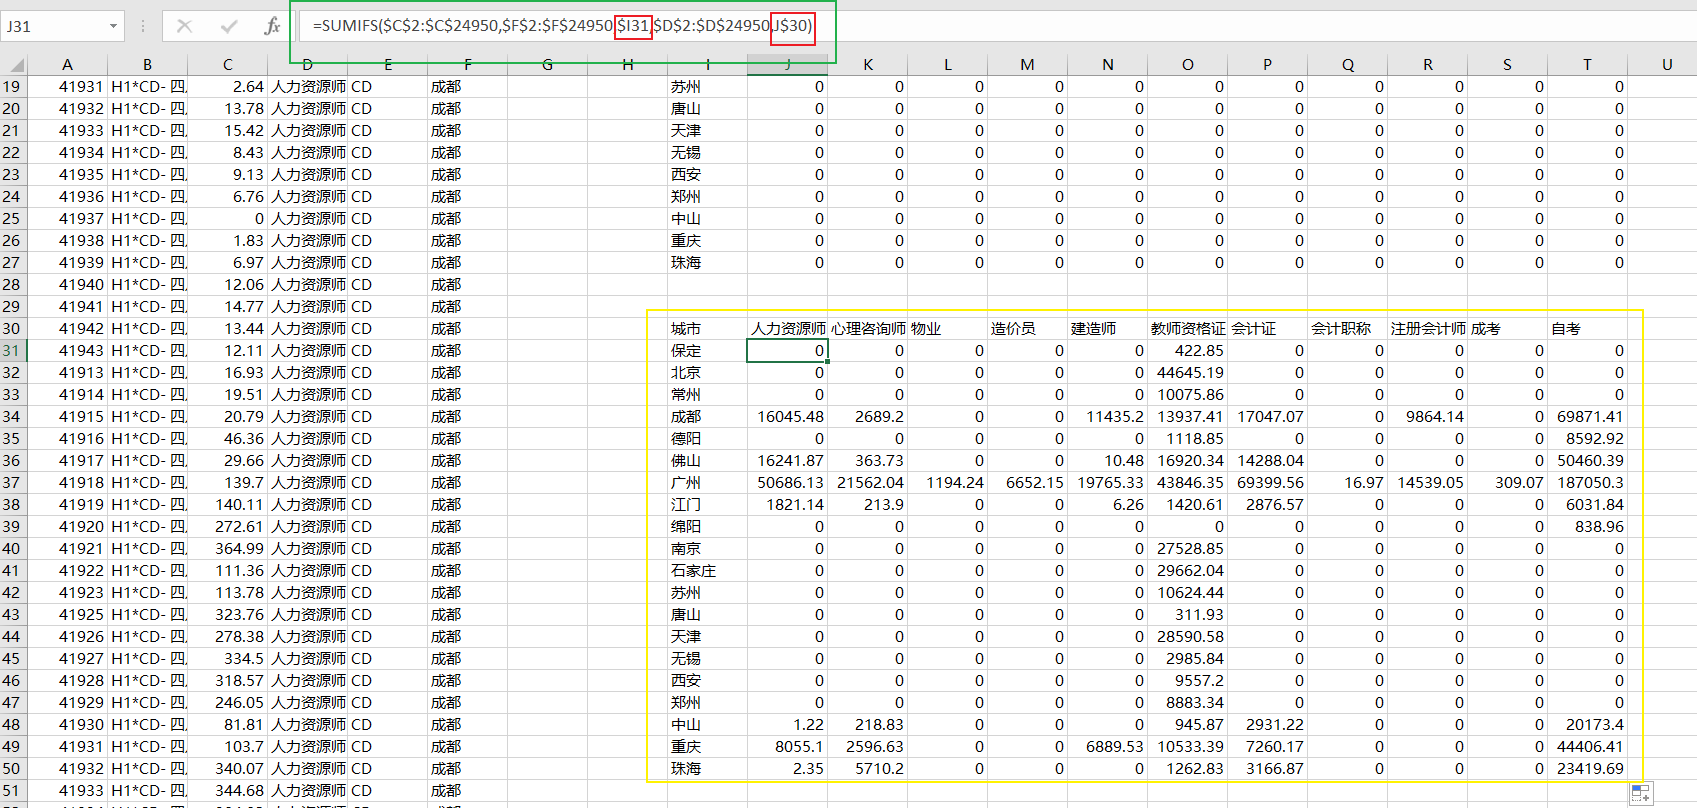Click cell with value 364.99

point(228,549)
